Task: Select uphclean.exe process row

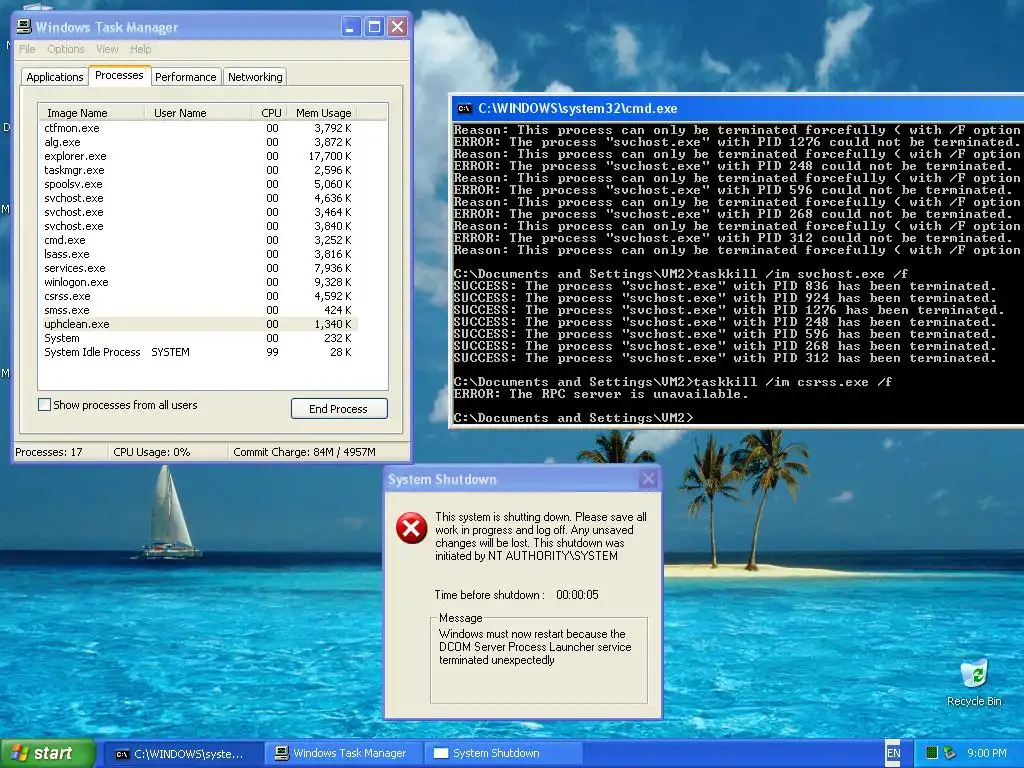Action: pos(198,324)
